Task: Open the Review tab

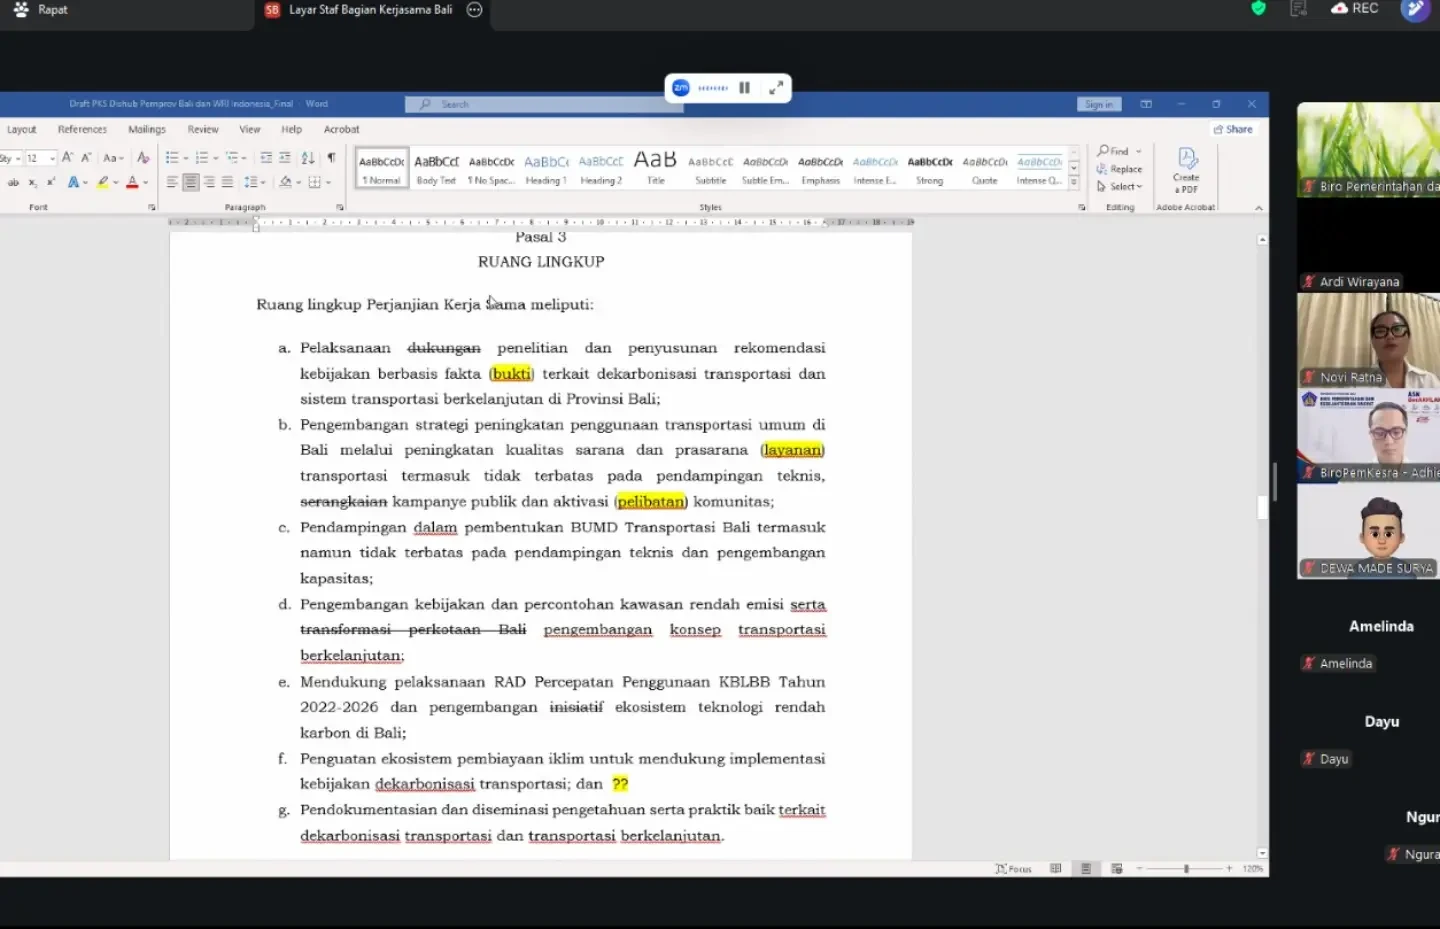Action: click(x=203, y=129)
